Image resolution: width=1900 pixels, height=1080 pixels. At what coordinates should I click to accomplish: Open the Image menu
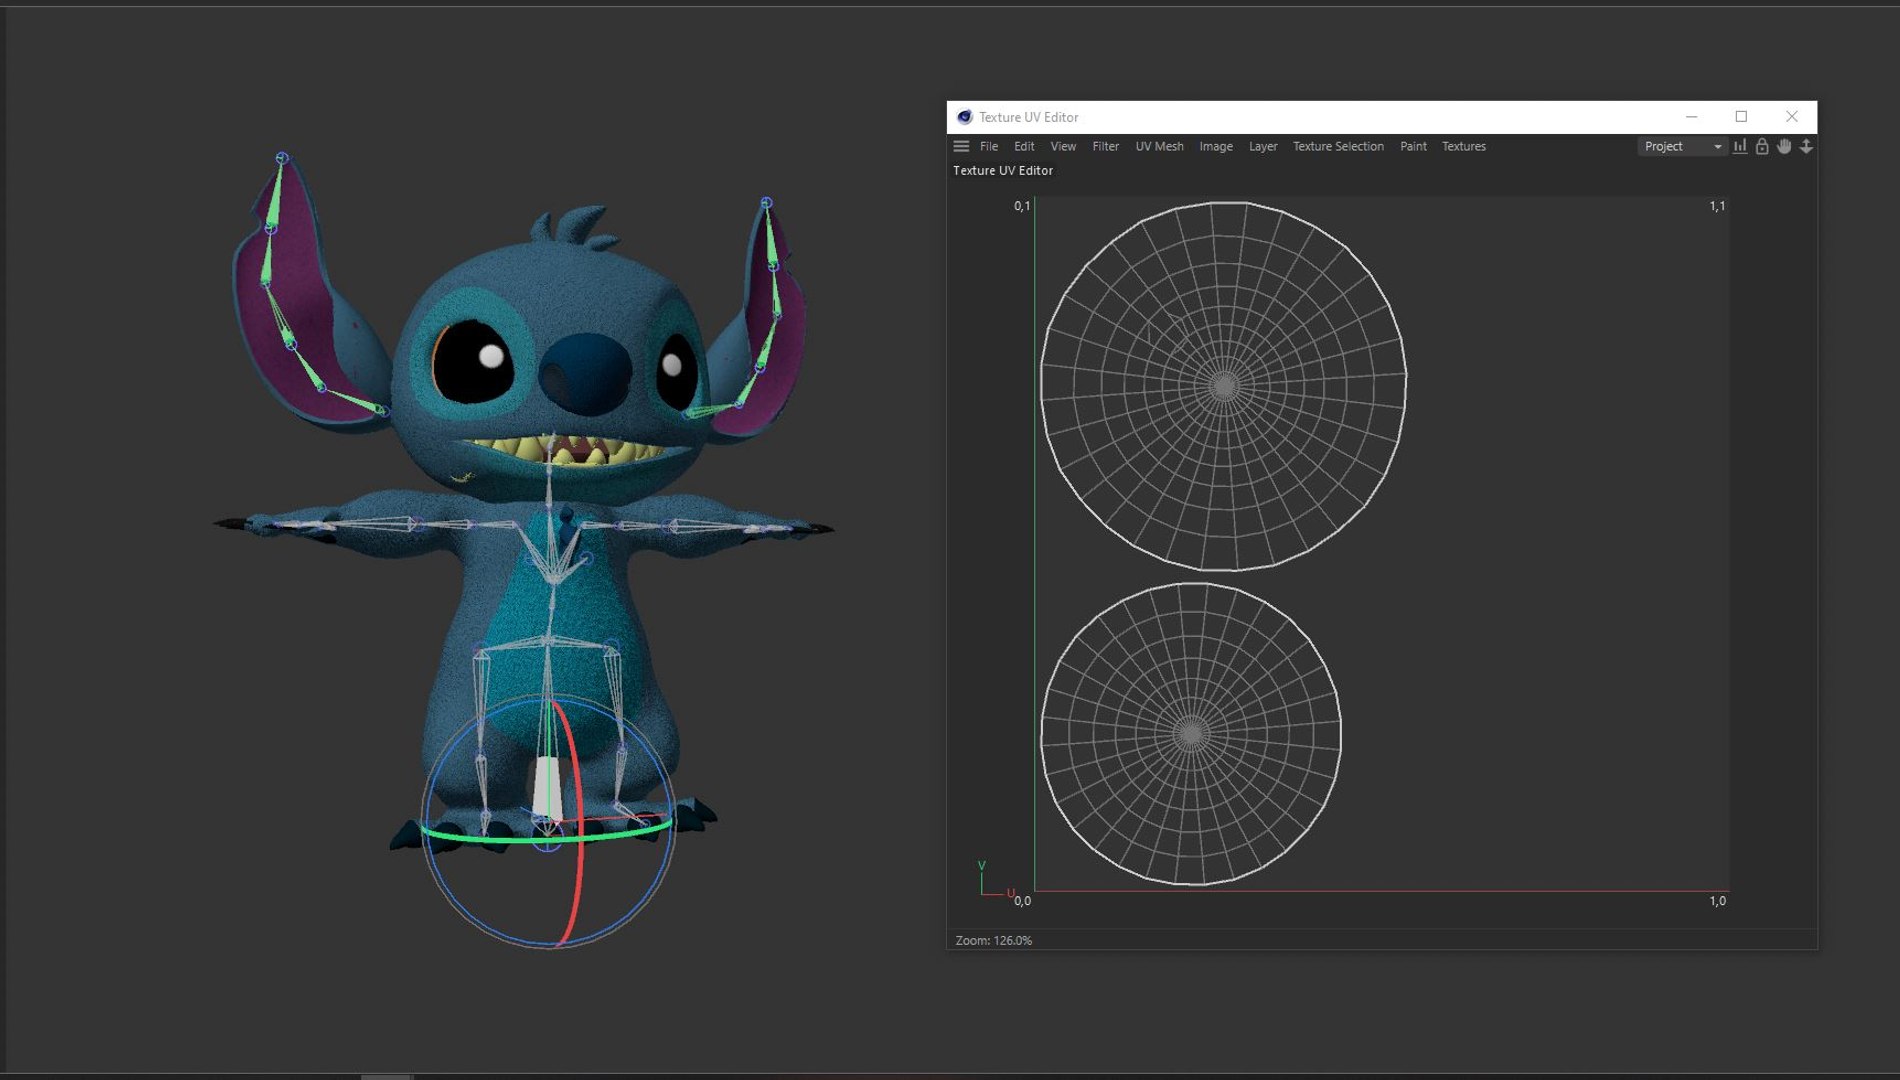1216,146
